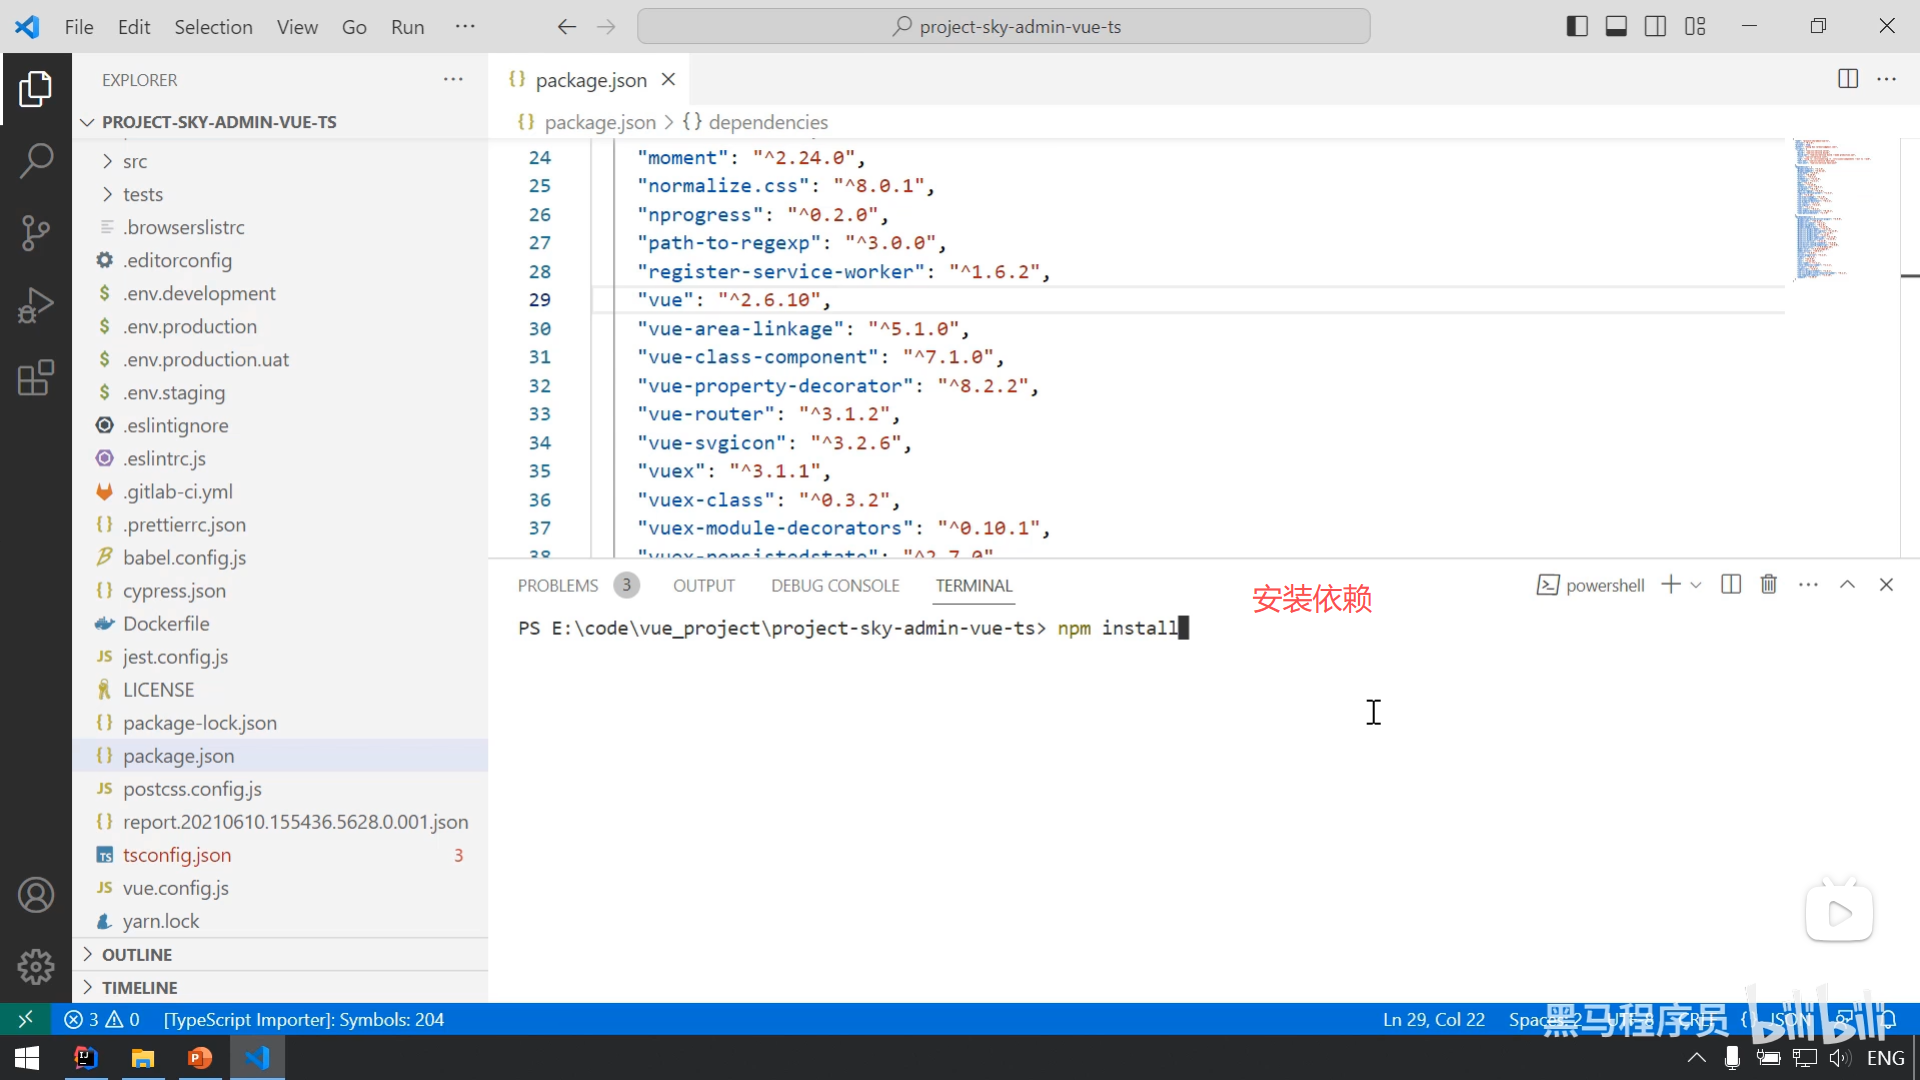Screen dimensions: 1920x1080
Task: Toggle the primary side bar
Action: (x=1577, y=27)
